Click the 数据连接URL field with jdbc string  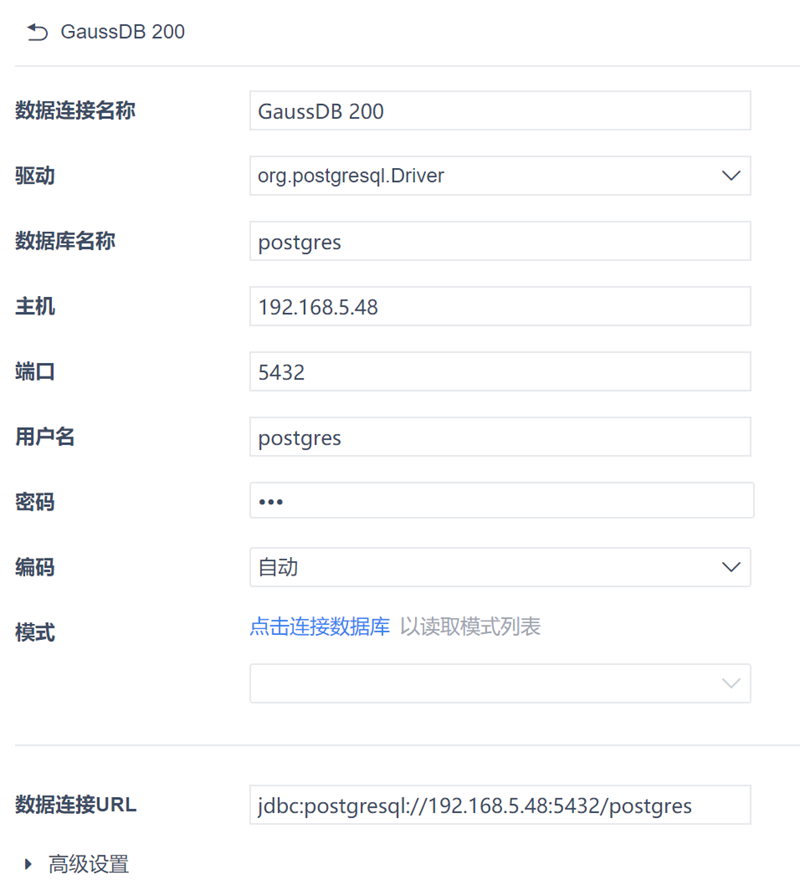[x=500, y=805]
